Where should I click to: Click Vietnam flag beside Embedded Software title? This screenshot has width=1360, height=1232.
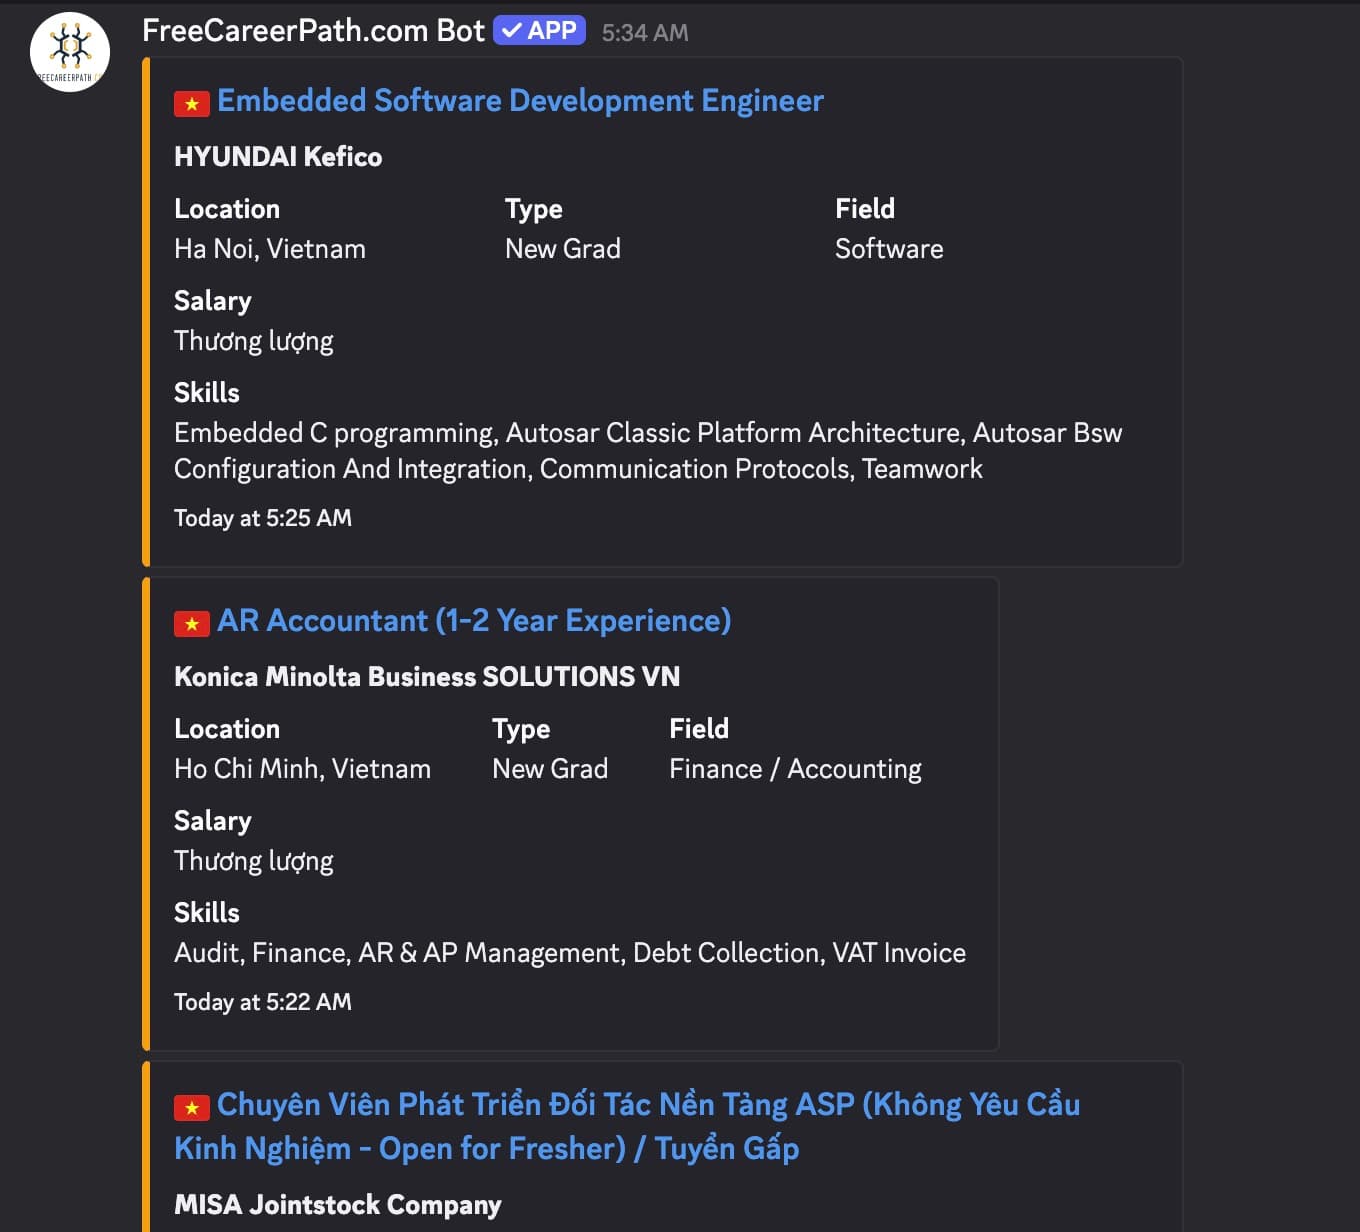(192, 103)
